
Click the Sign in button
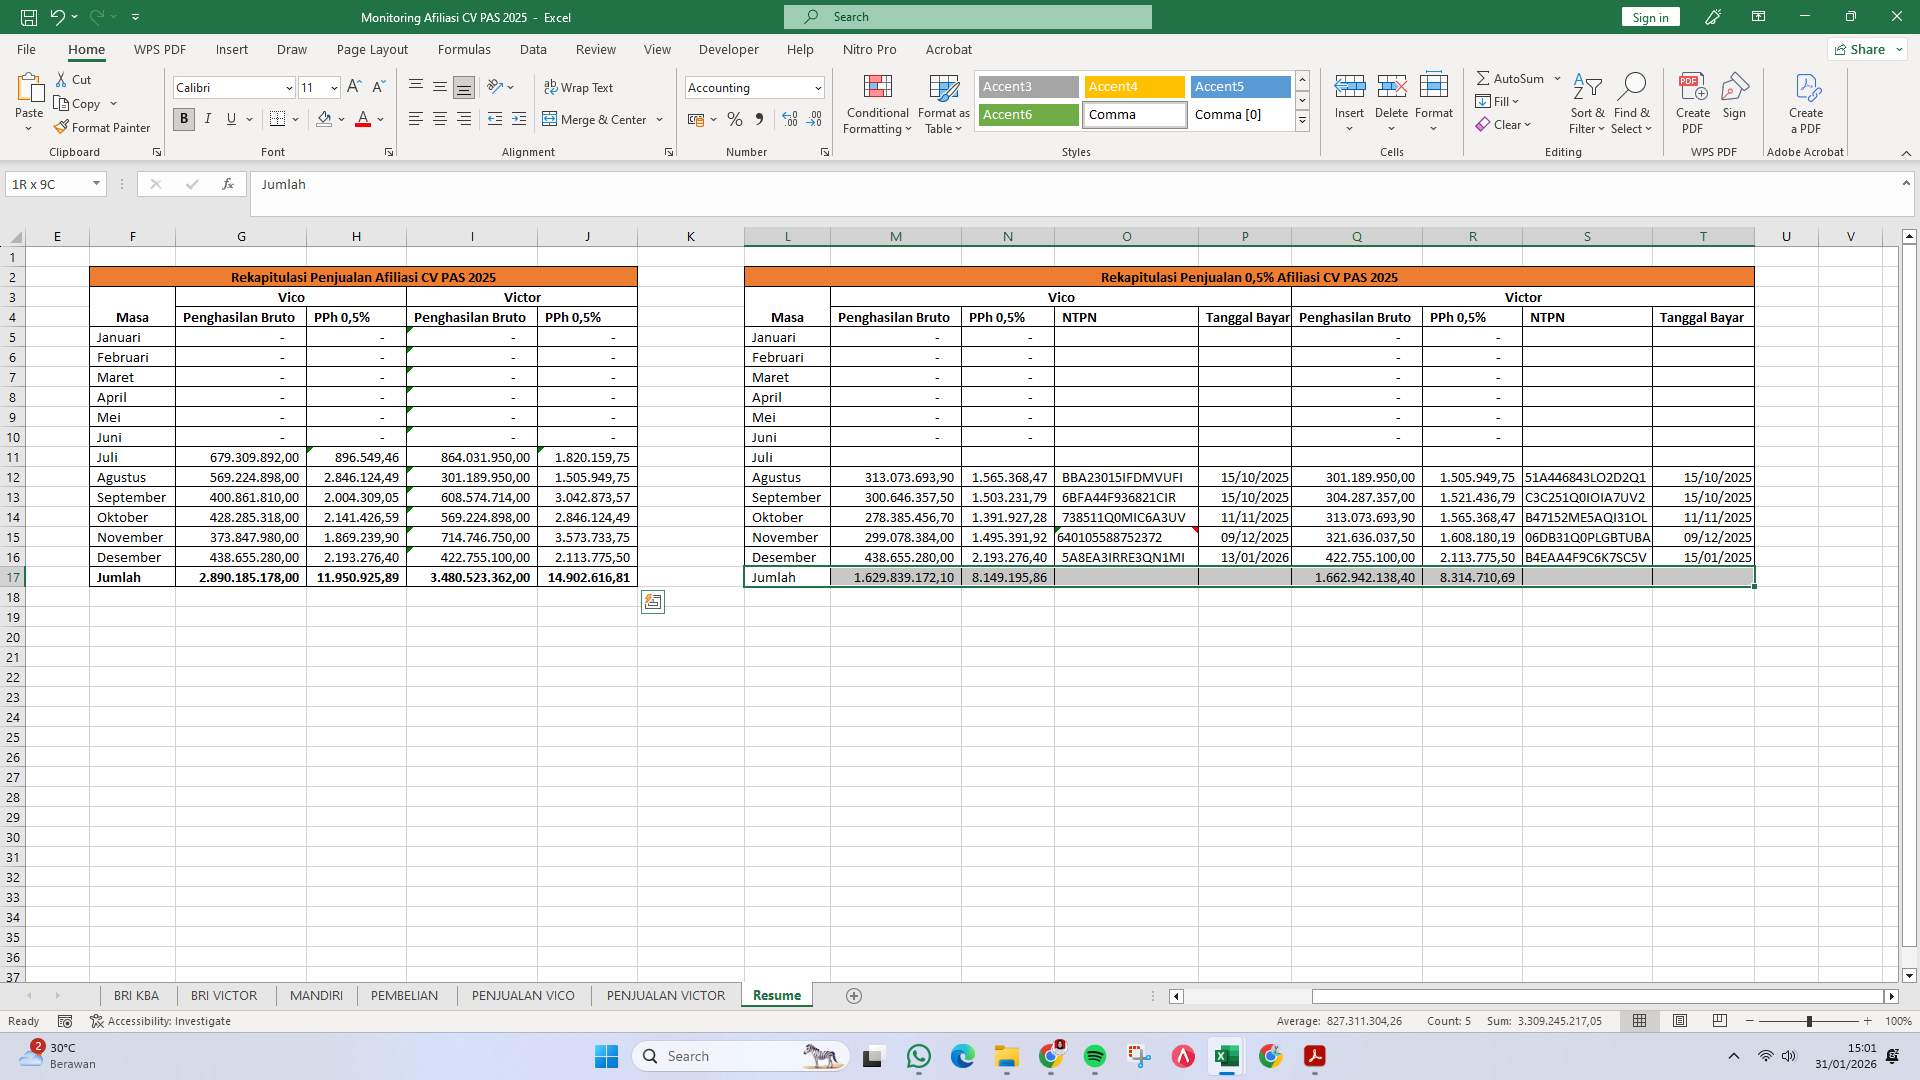coord(1649,17)
